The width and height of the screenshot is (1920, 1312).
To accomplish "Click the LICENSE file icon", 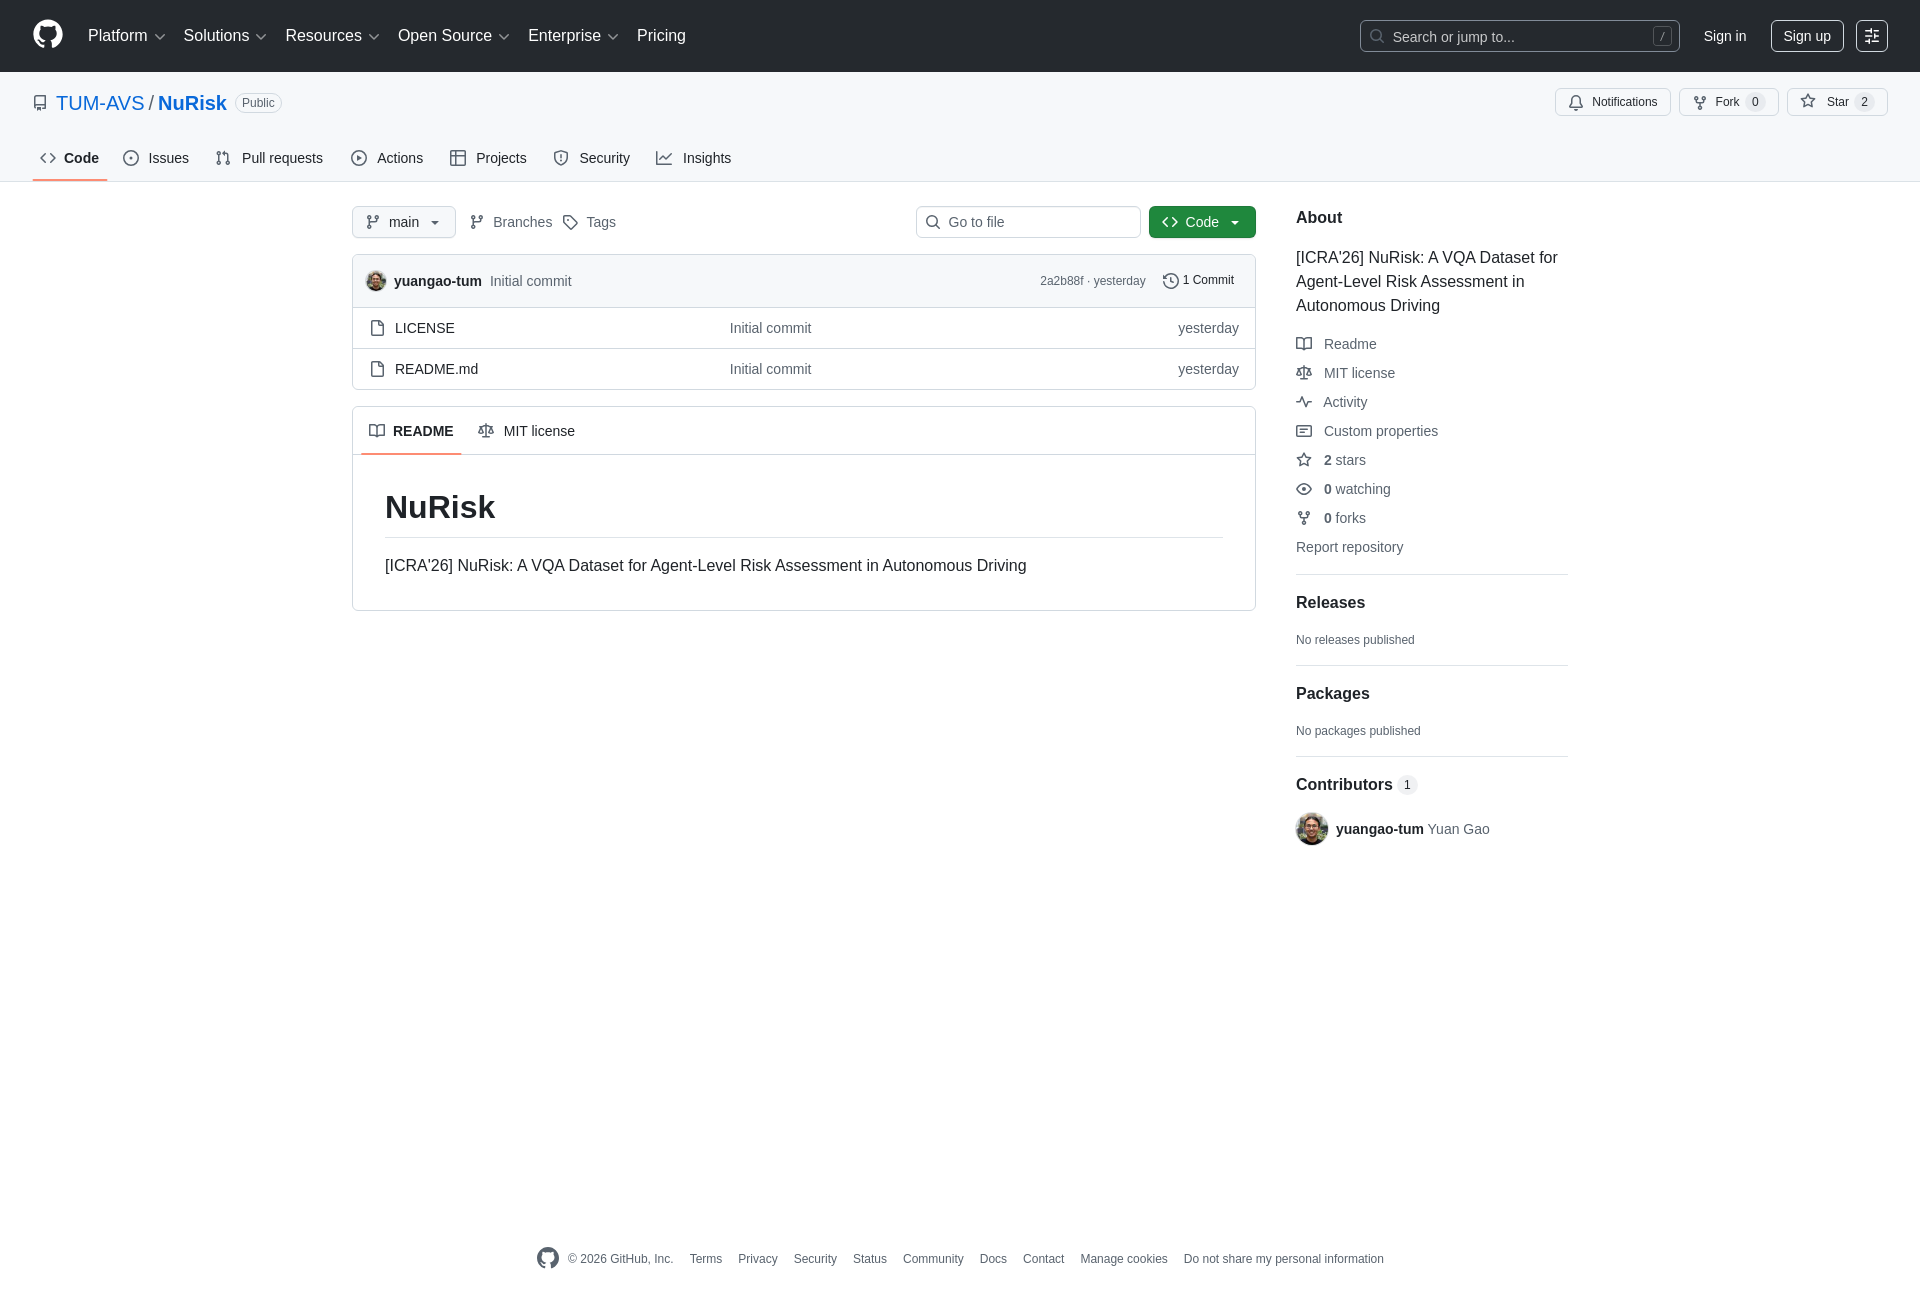I will pos(377,328).
